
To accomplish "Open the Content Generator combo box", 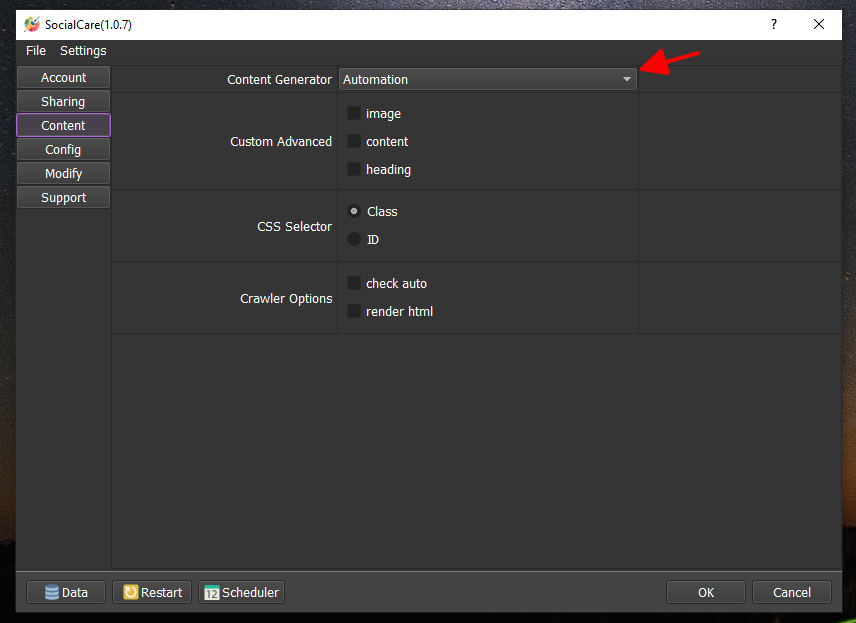I will (x=488, y=79).
